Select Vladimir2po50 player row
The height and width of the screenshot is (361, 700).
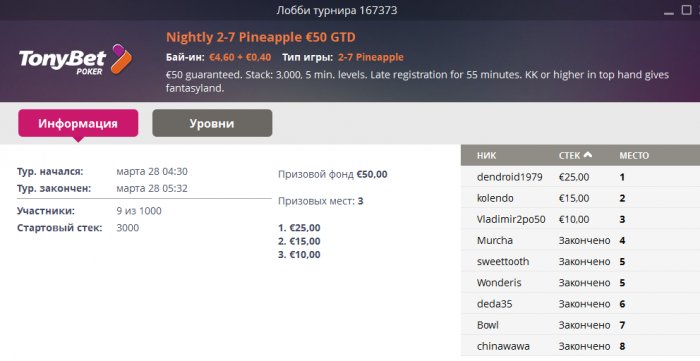click(580, 219)
